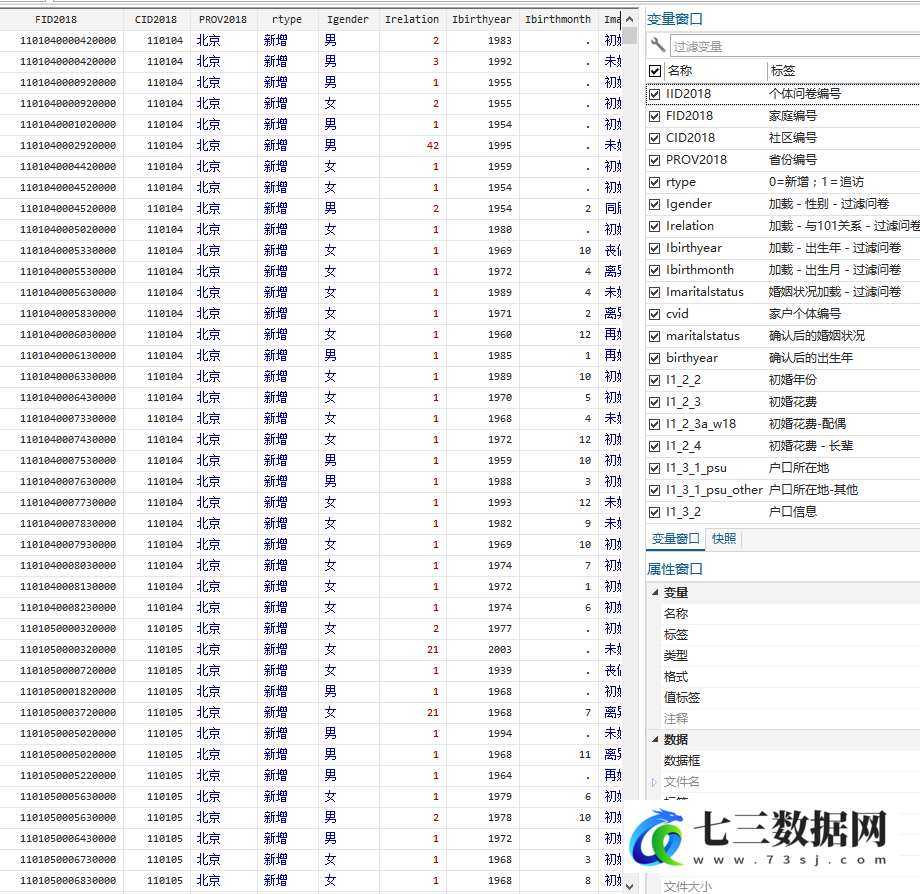Uncheck the CID2018 variable checkbox
The image size is (920, 894).
pos(655,138)
